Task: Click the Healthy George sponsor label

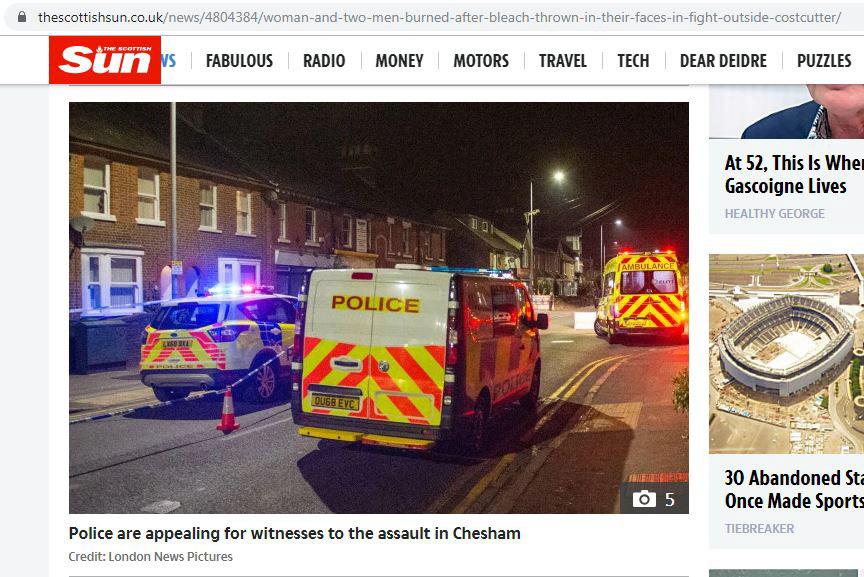Action: (x=774, y=214)
